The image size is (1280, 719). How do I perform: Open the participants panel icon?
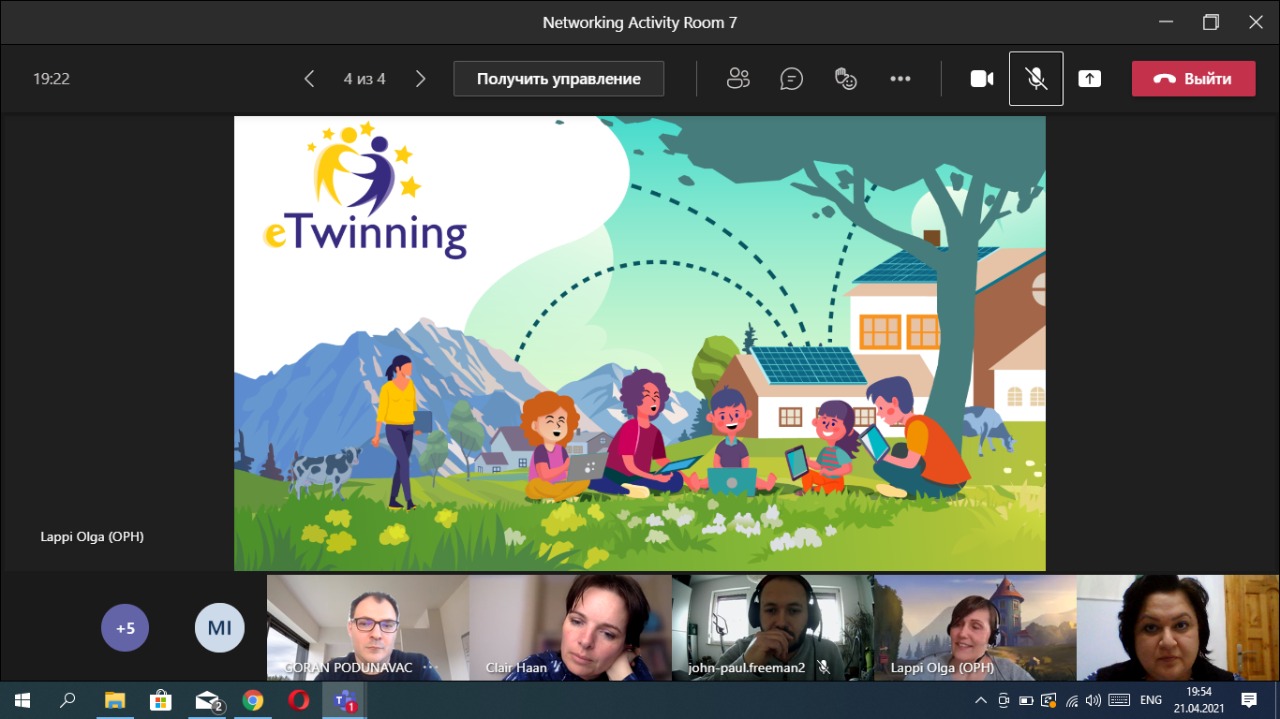tap(738, 79)
